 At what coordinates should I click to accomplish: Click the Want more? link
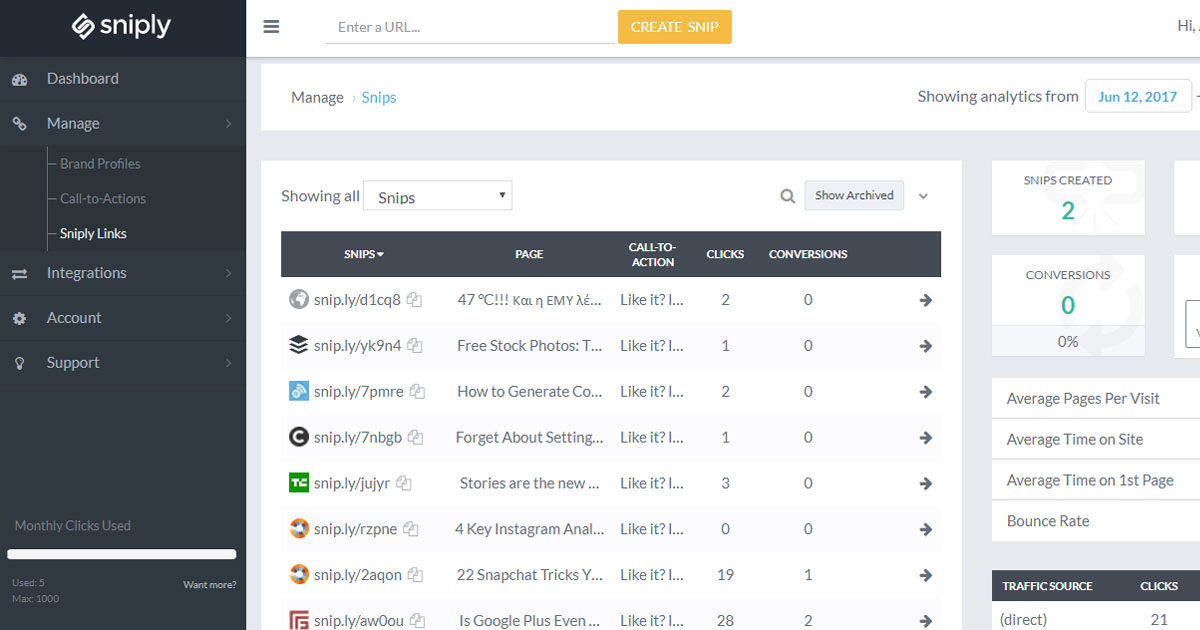210,585
